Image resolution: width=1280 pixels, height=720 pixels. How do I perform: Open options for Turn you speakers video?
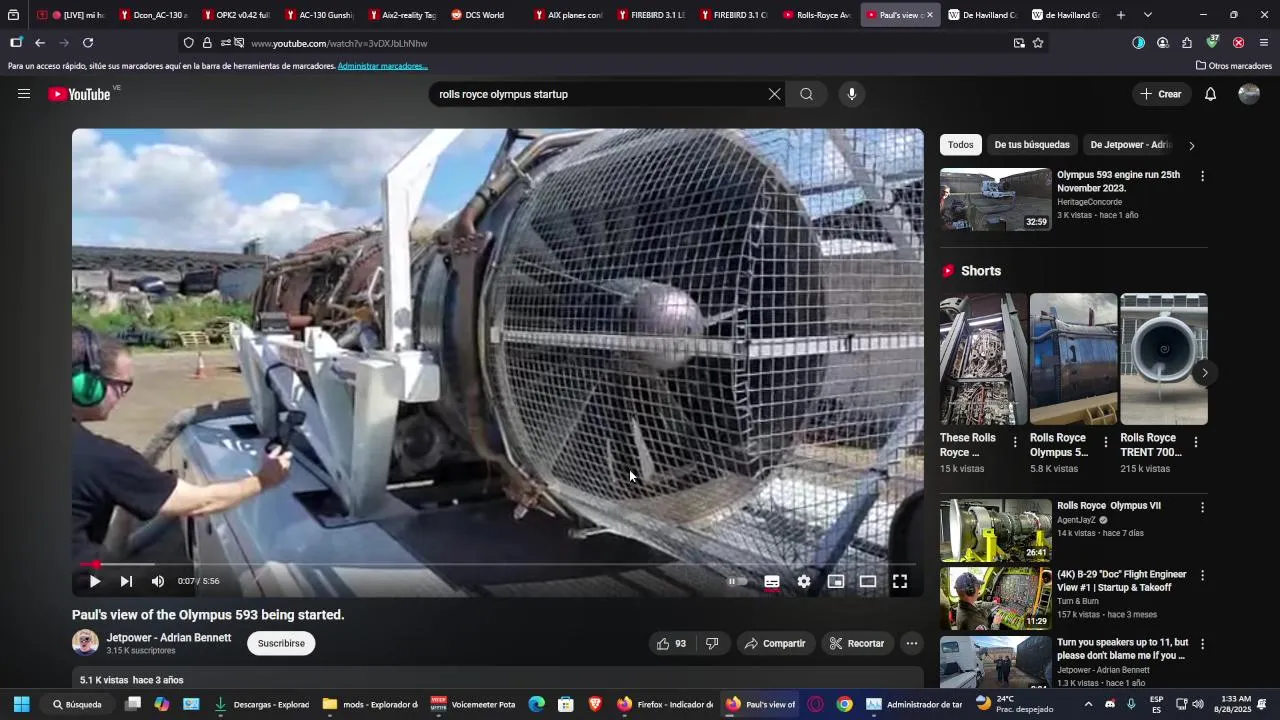[x=1202, y=644]
